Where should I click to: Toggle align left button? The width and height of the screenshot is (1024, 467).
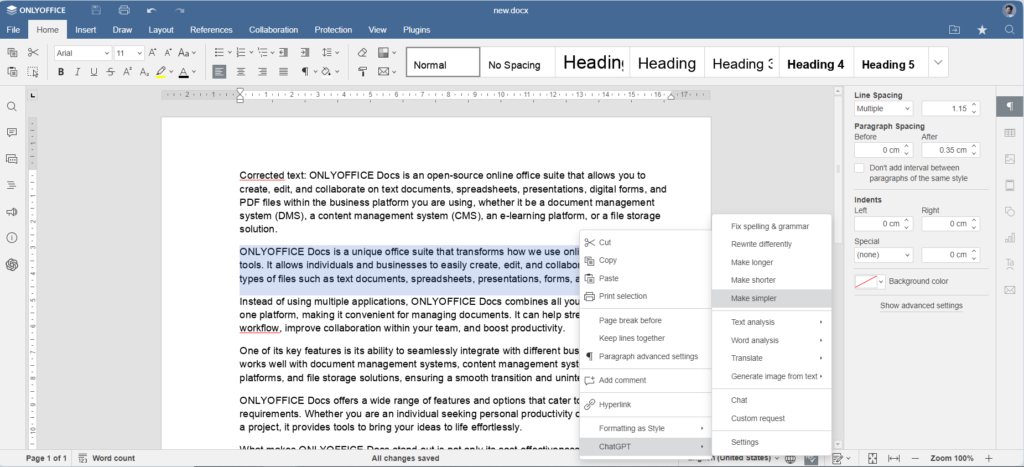click(x=219, y=72)
